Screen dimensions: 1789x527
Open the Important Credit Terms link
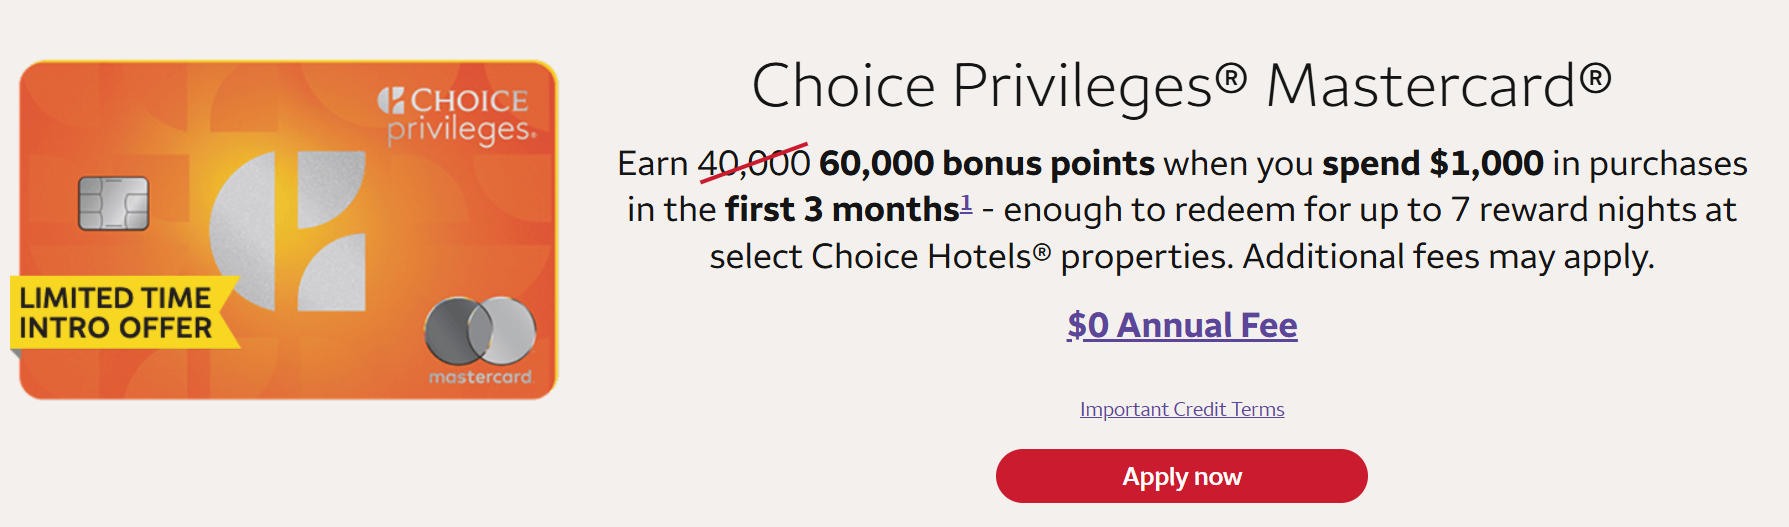tap(1182, 409)
